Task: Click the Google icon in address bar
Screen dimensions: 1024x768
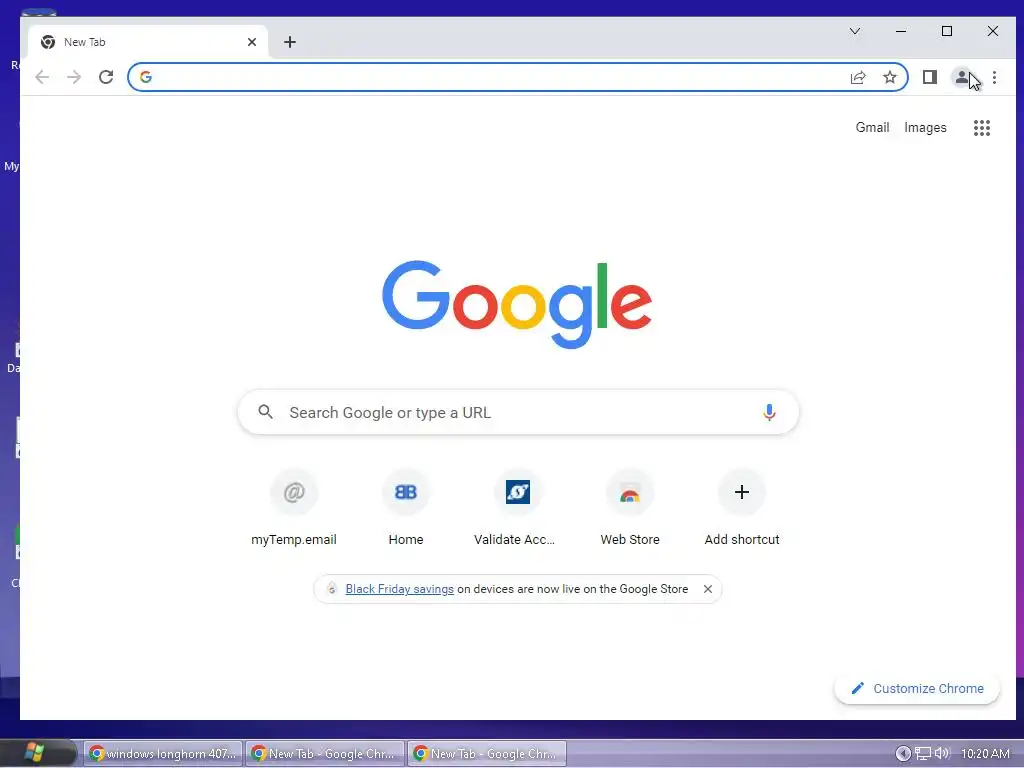Action: (x=146, y=77)
